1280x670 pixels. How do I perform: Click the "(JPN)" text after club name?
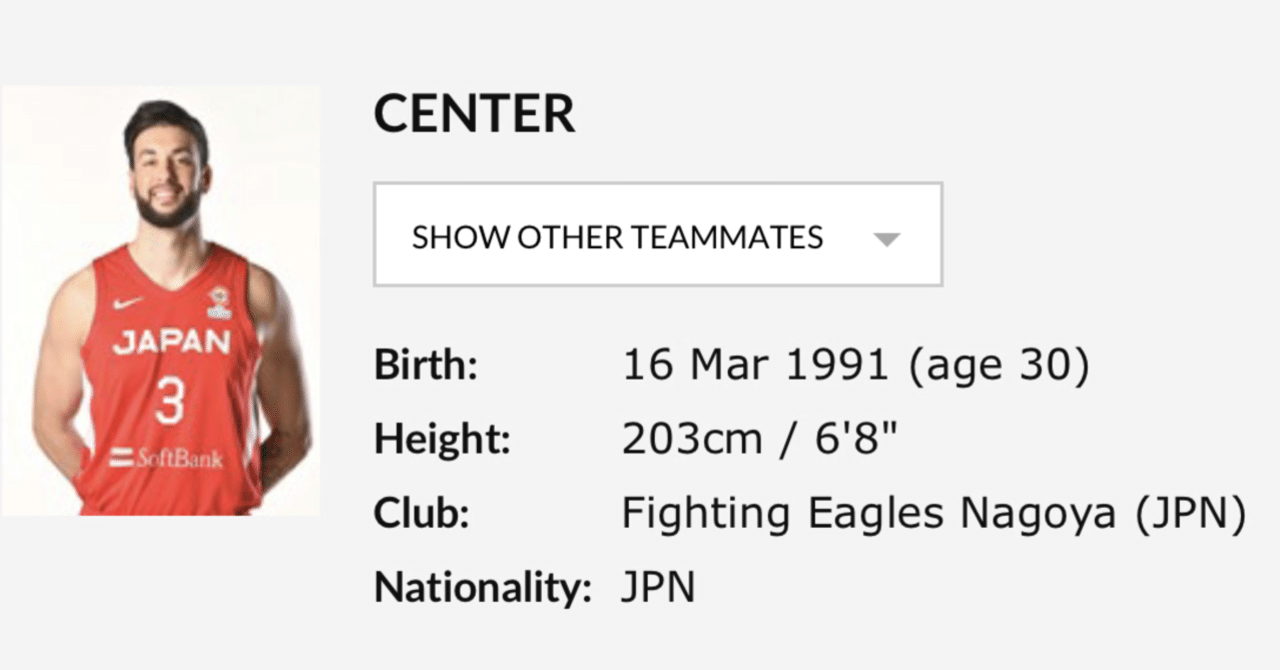[x=1189, y=514]
